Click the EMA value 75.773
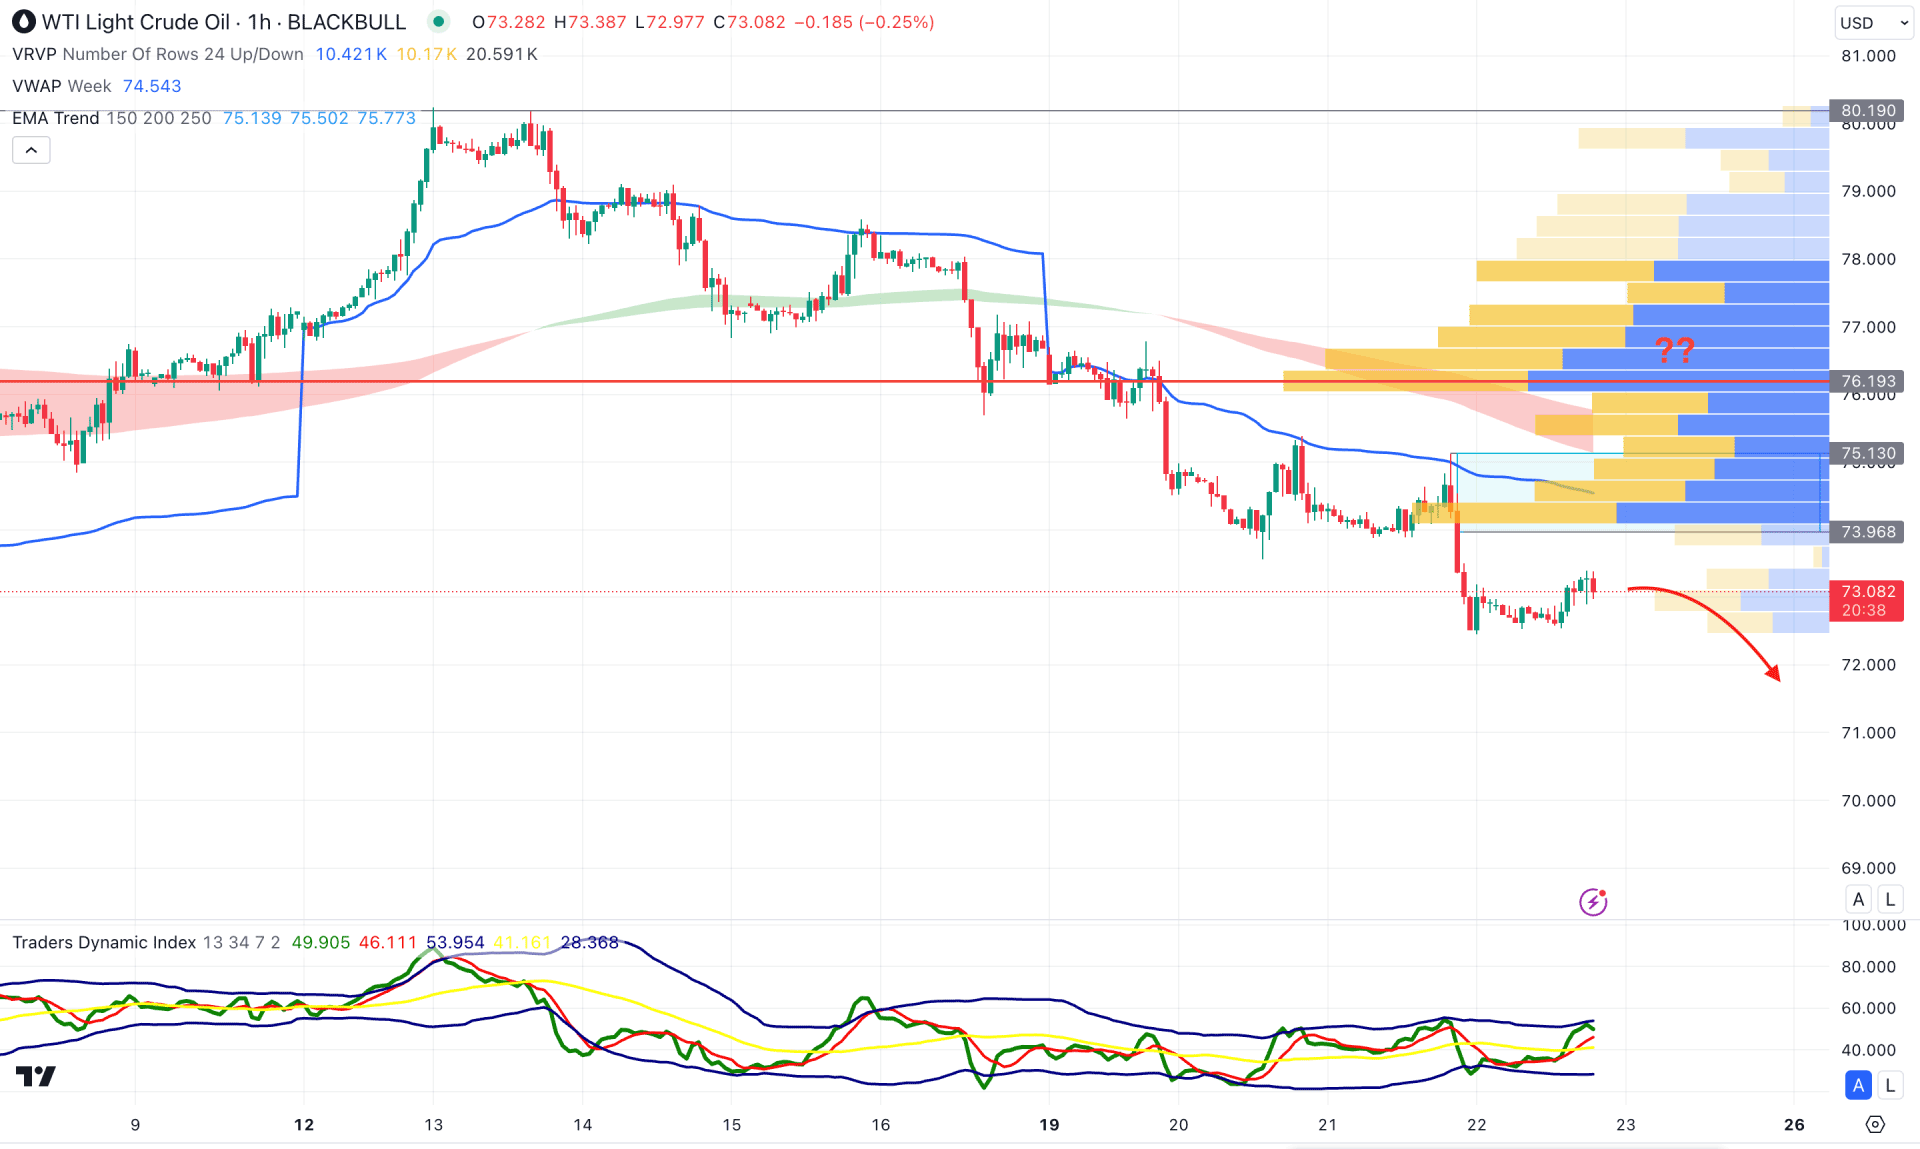Screen dimensions: 1920x1149 coord(386,118)
